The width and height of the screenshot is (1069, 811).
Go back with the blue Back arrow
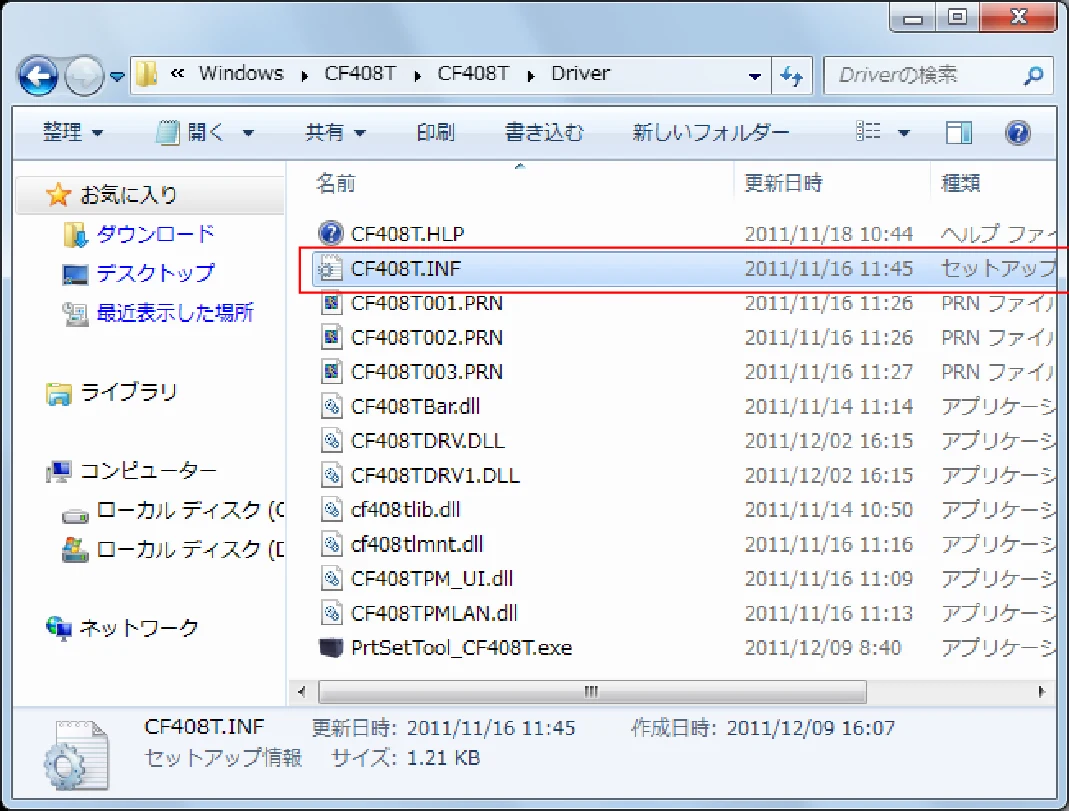(x=37, y=76)
